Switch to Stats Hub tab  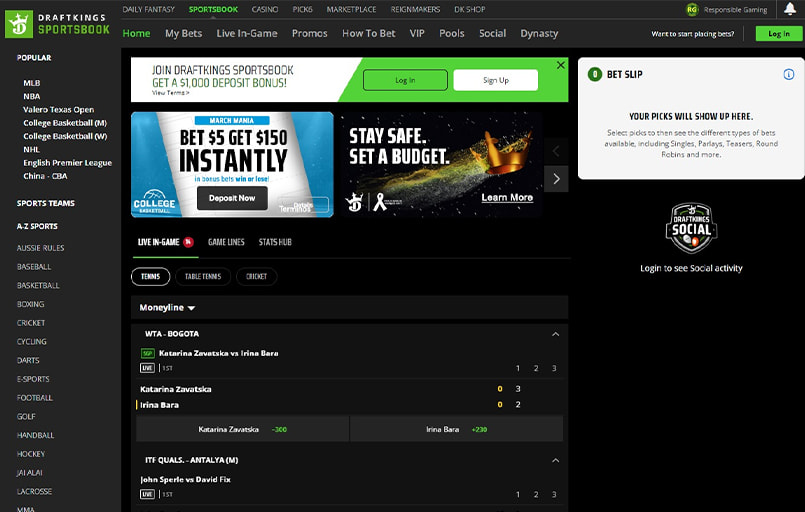coord(275,242)
